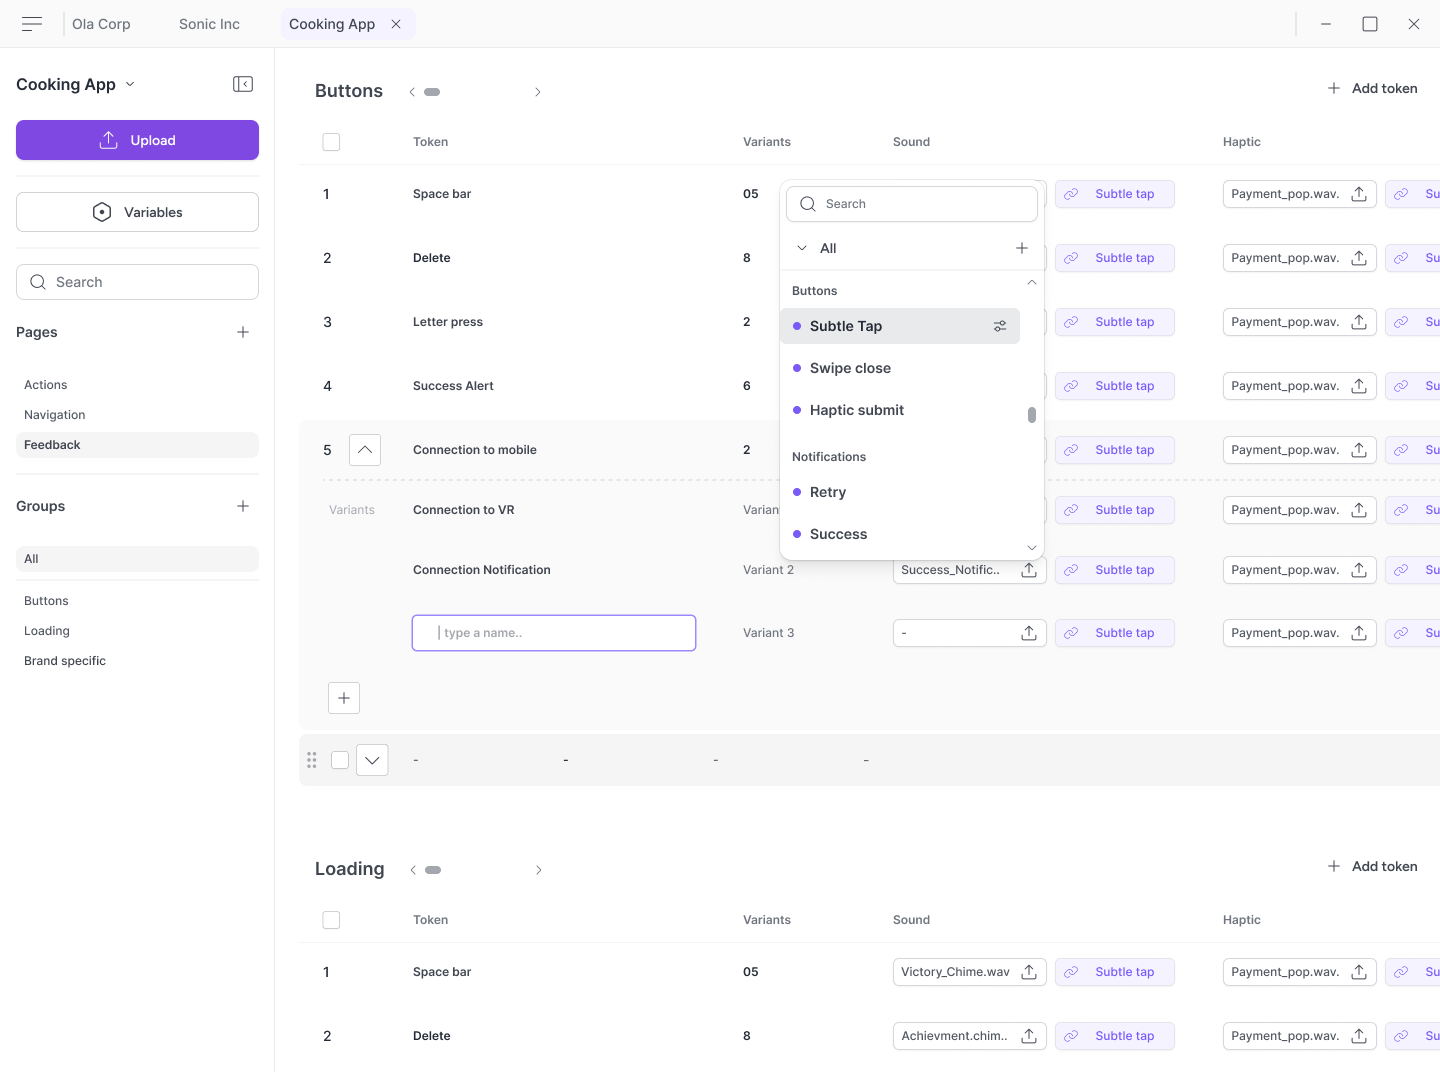Open the hamburger menu
Viewport: 1440px width, 1072px height.
click(x=32, y=24)
